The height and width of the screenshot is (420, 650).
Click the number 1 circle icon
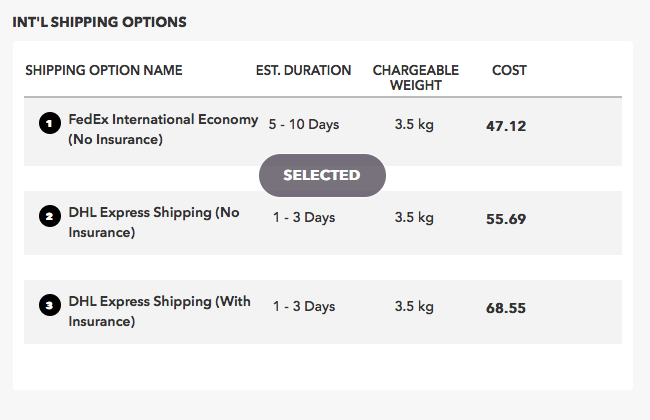tap(50, 124)
